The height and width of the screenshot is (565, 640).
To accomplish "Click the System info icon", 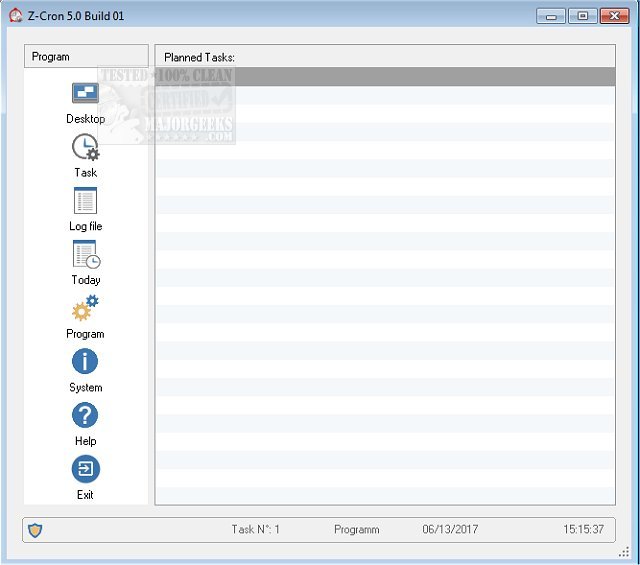I will (x=85, y=361).
